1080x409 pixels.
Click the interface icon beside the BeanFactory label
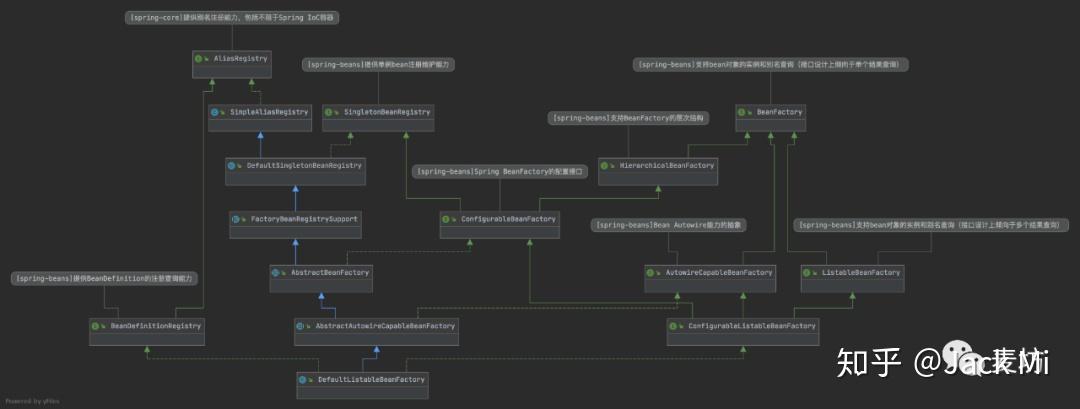[x=742, y=112]
